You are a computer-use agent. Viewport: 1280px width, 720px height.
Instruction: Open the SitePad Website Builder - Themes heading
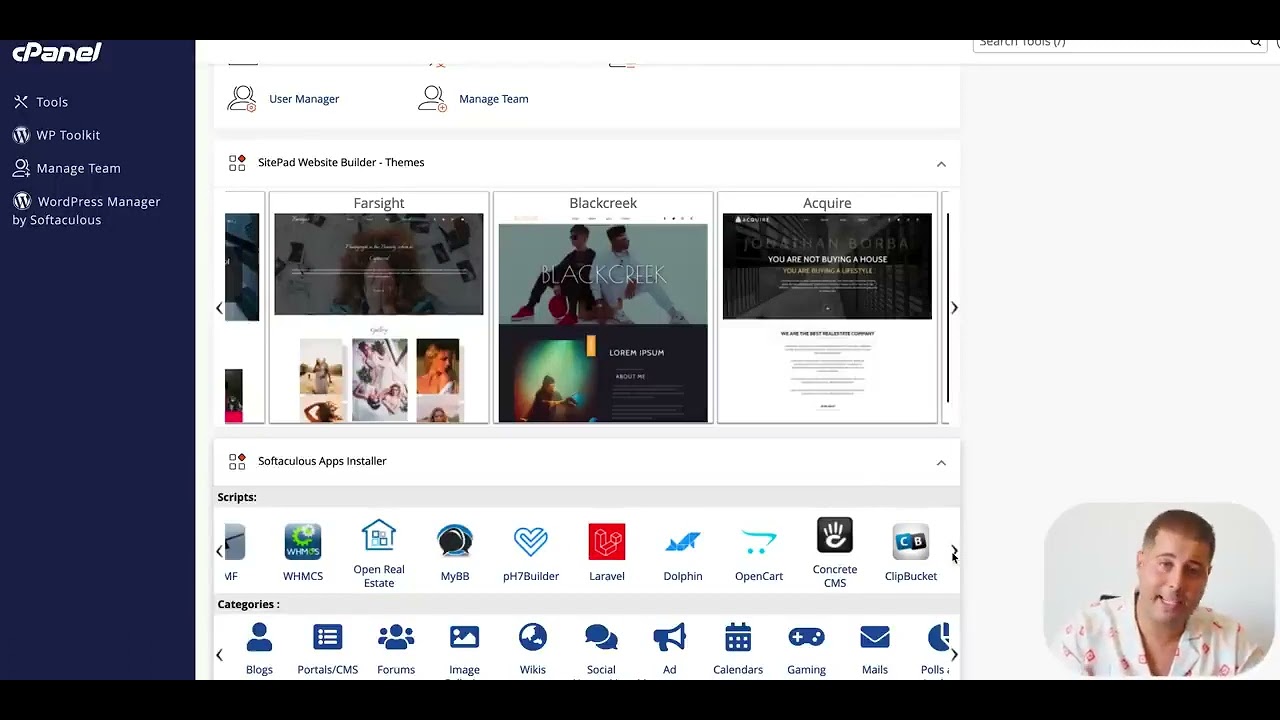click(x=341, y=162)
